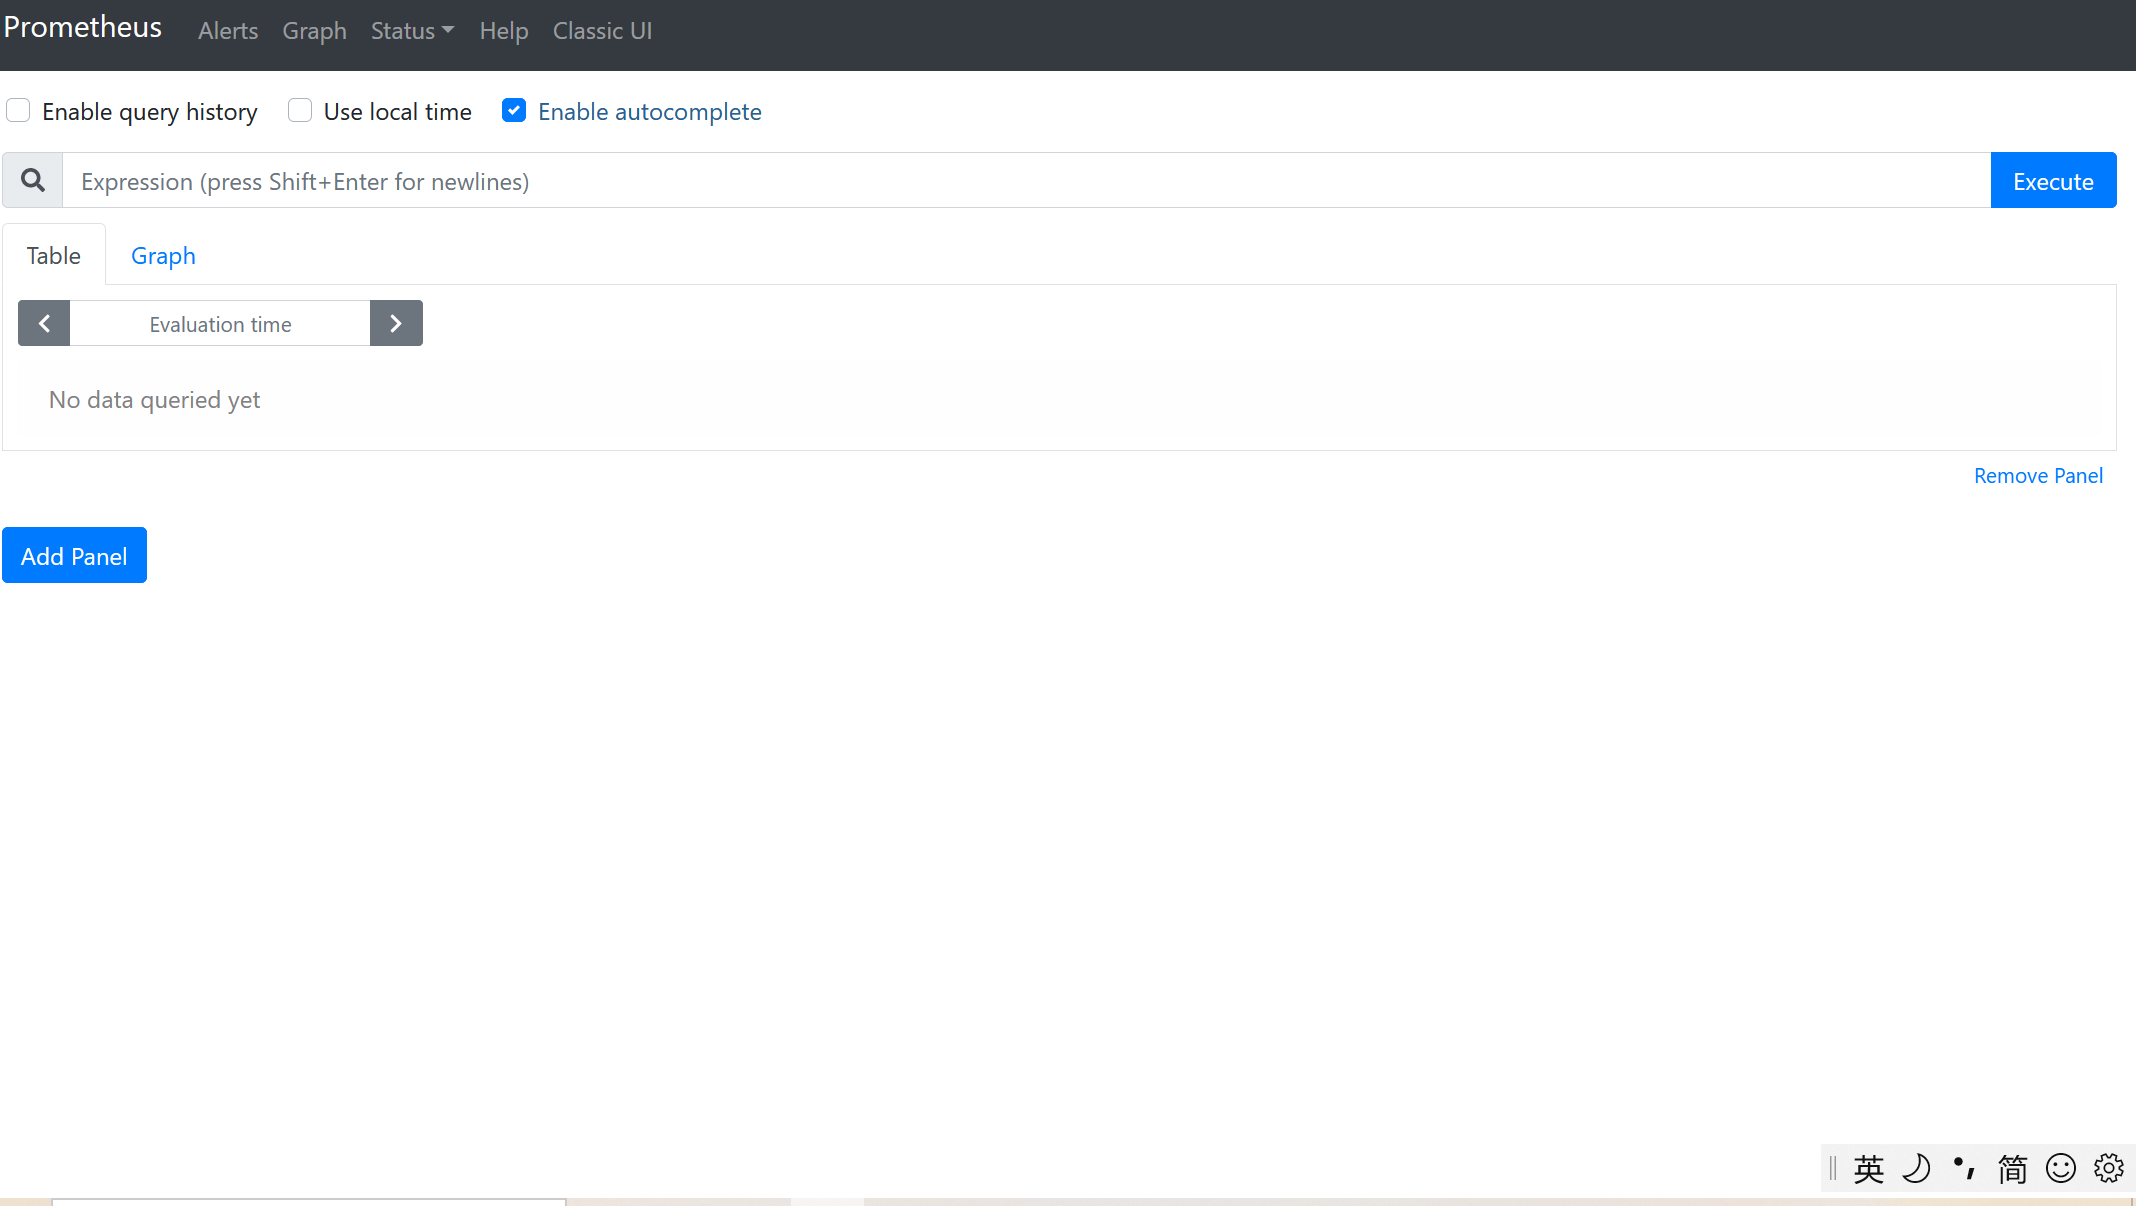
Task: Click the Remove Panel link
Action: click(2038, 476)
